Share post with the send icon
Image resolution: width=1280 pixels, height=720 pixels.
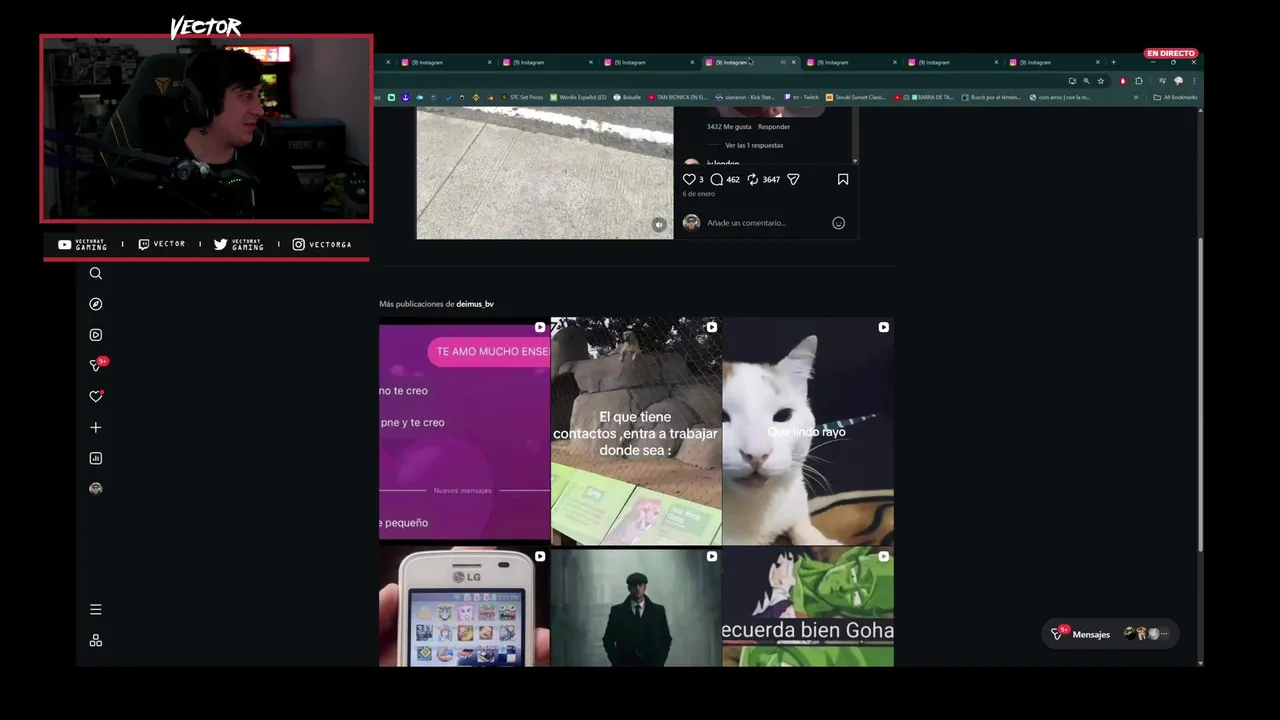tap(793, 179)
